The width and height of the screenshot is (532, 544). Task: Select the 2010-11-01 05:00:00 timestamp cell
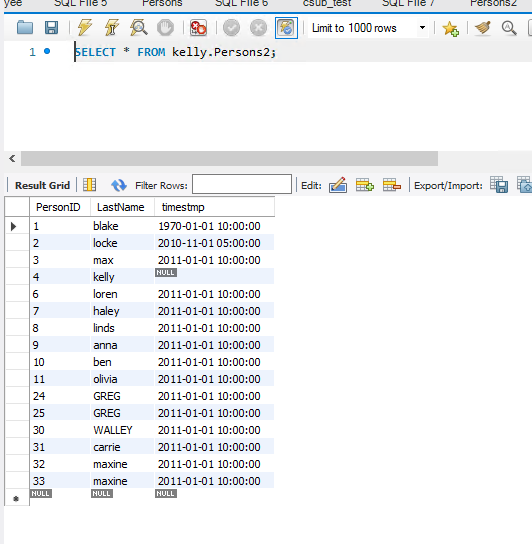click(x=214, y=243)
